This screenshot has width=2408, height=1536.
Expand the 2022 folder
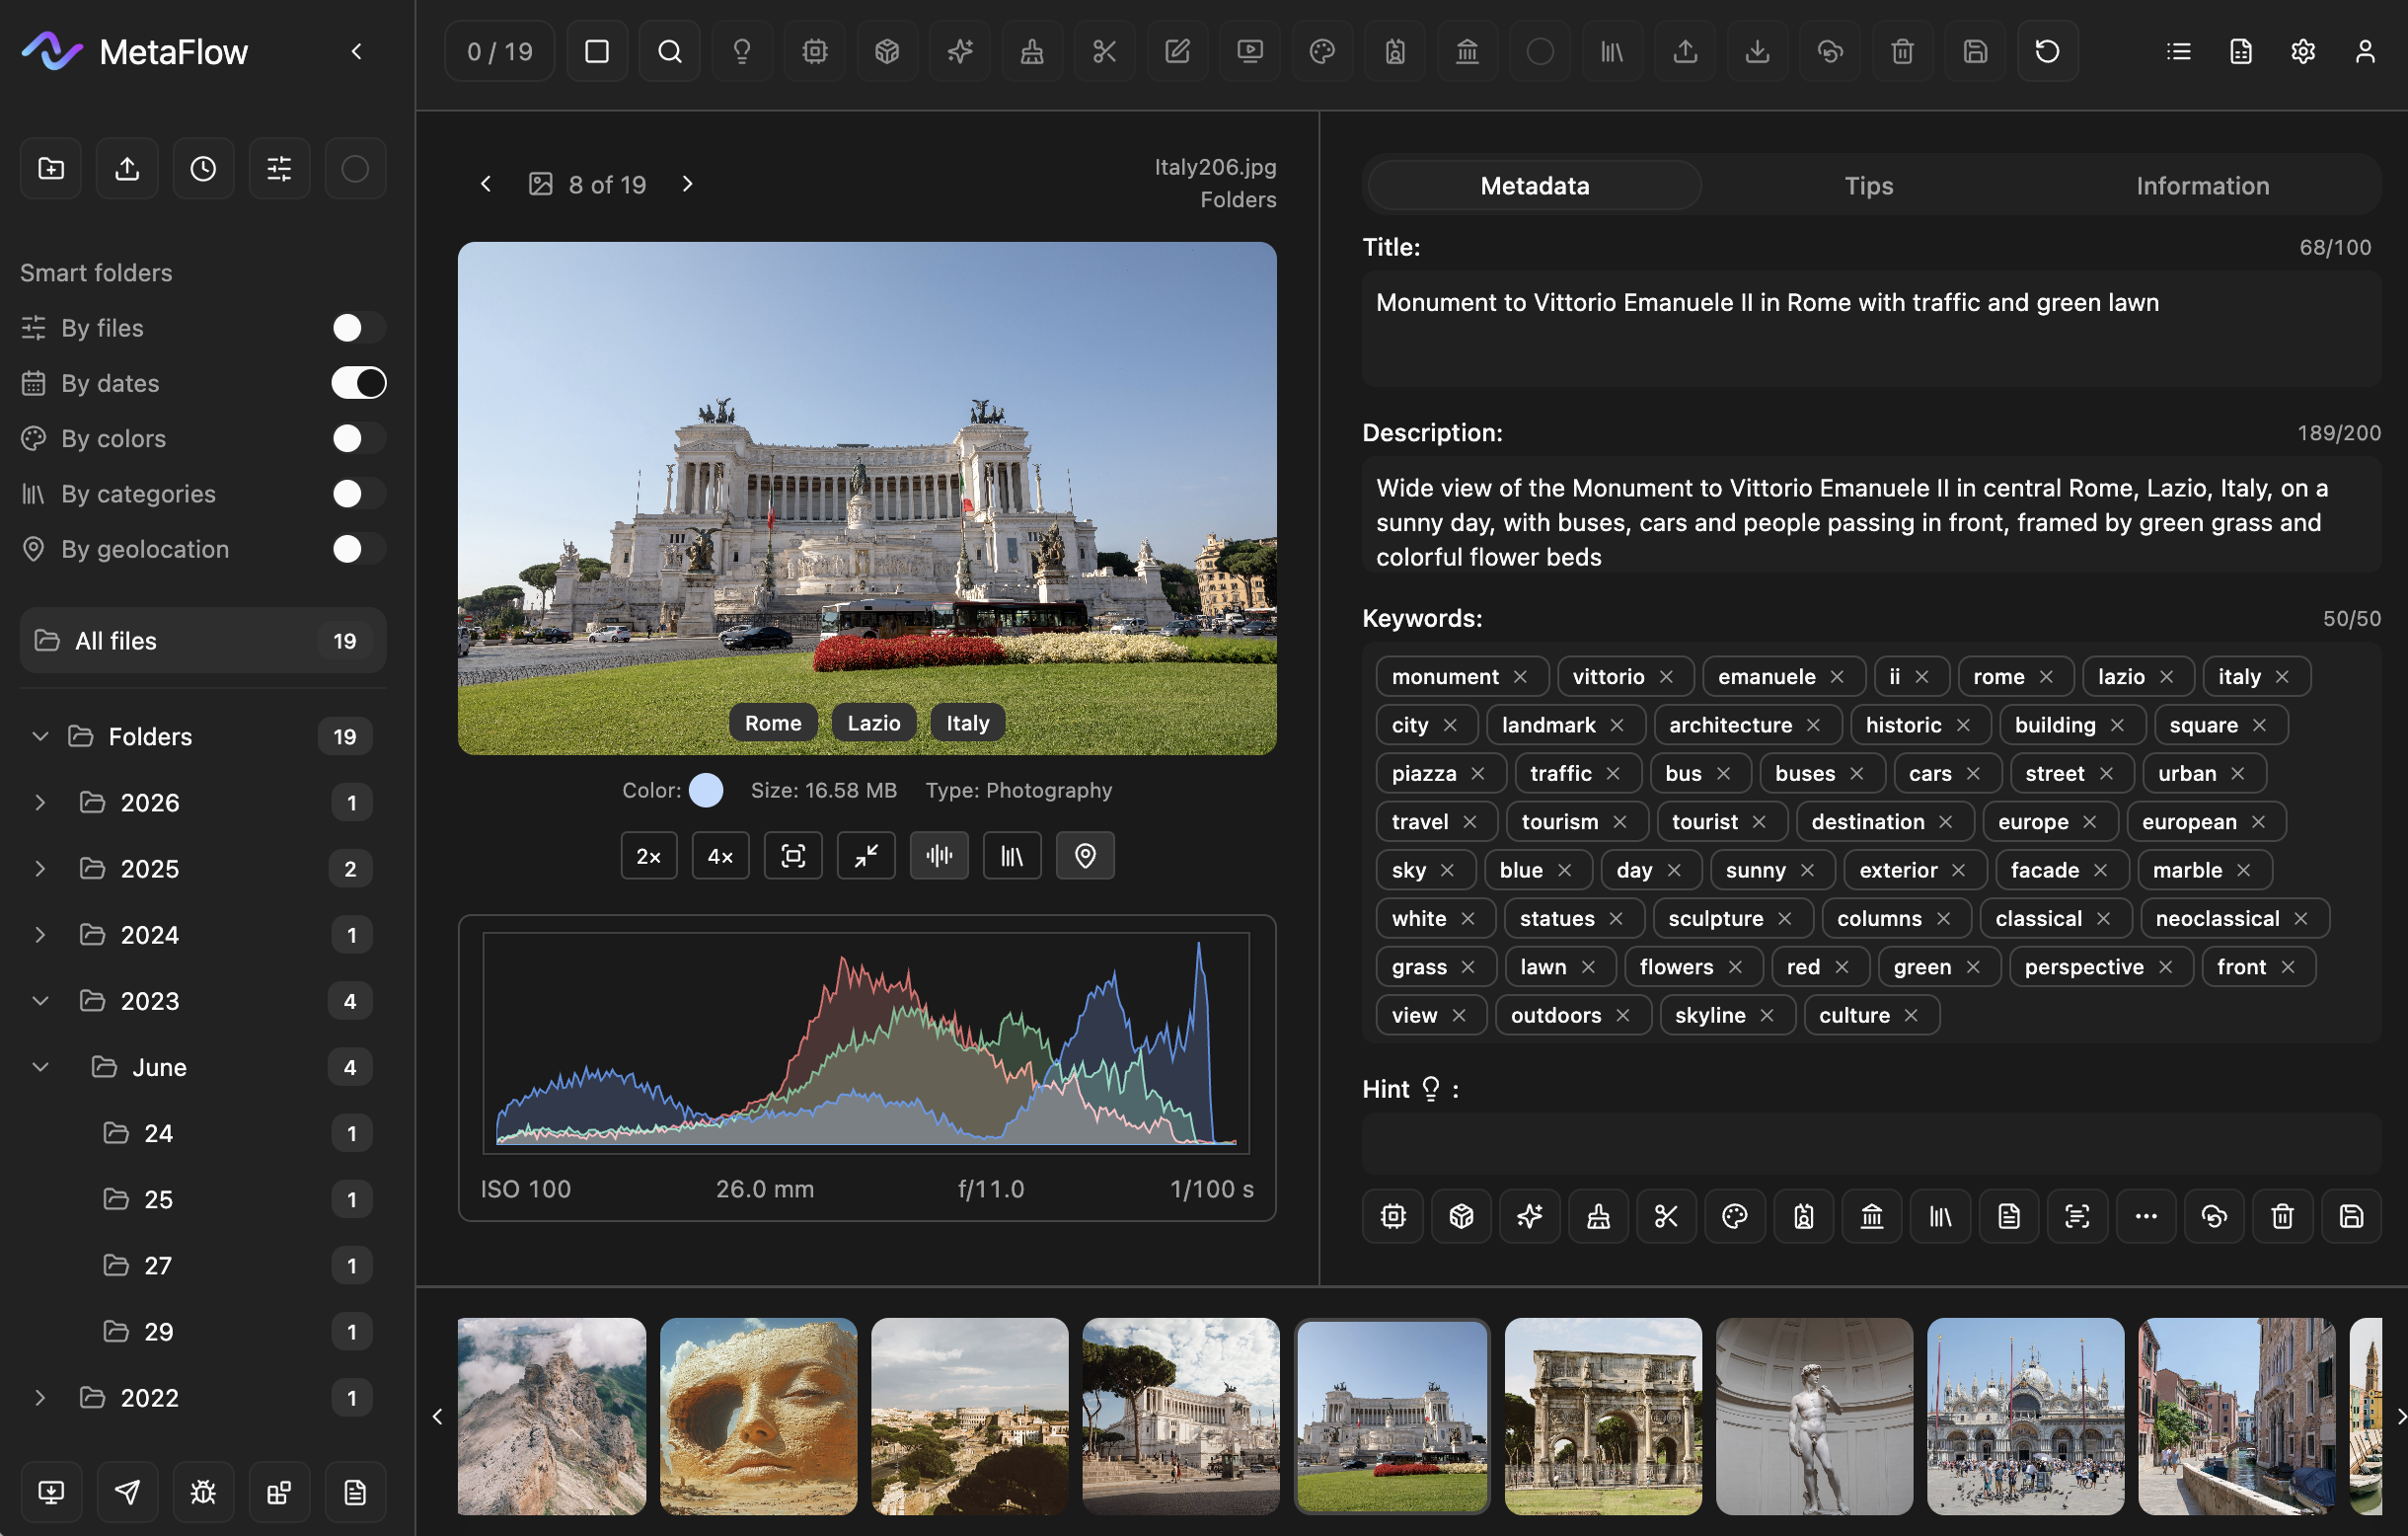pyautogui.click(x=40, y=1397)
